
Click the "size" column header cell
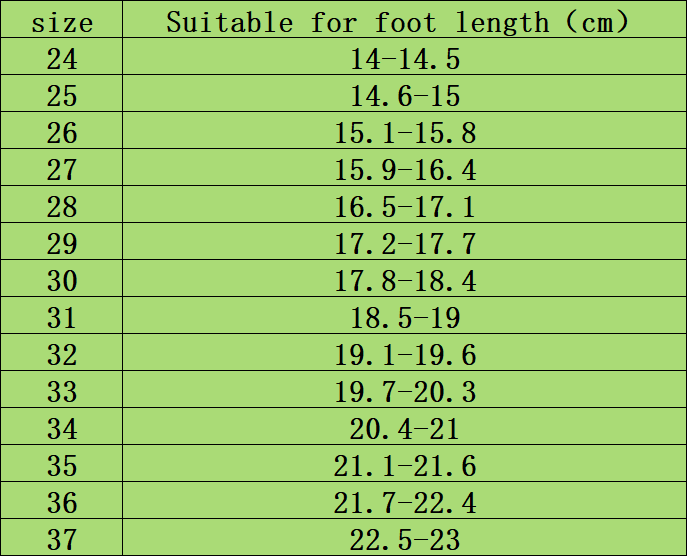[x=62, y=22]
